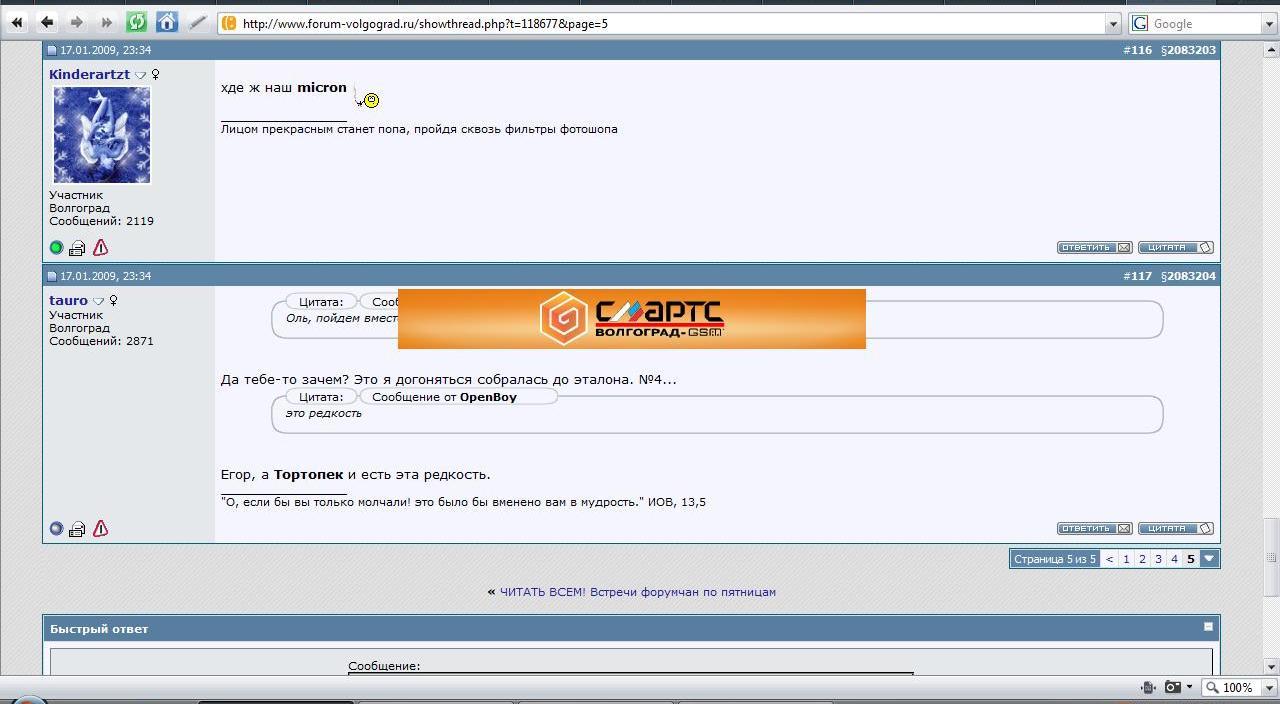This screenshot has height=704, width=1280.
Task: Click tauro's offline status icon
Action: tap(56, 529)
